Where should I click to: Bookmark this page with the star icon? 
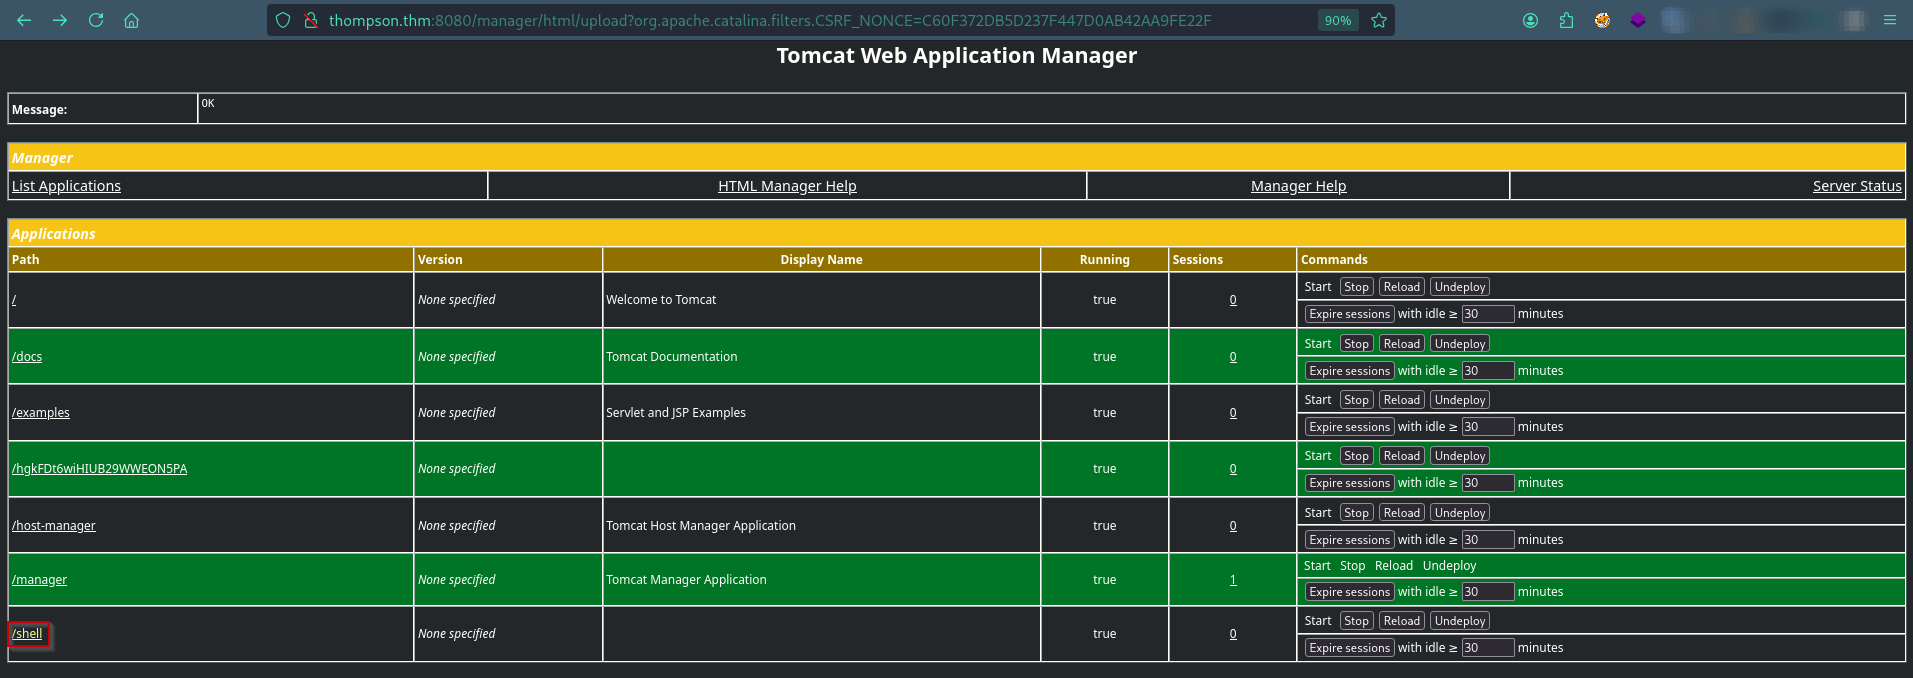tap(1379, 20)
